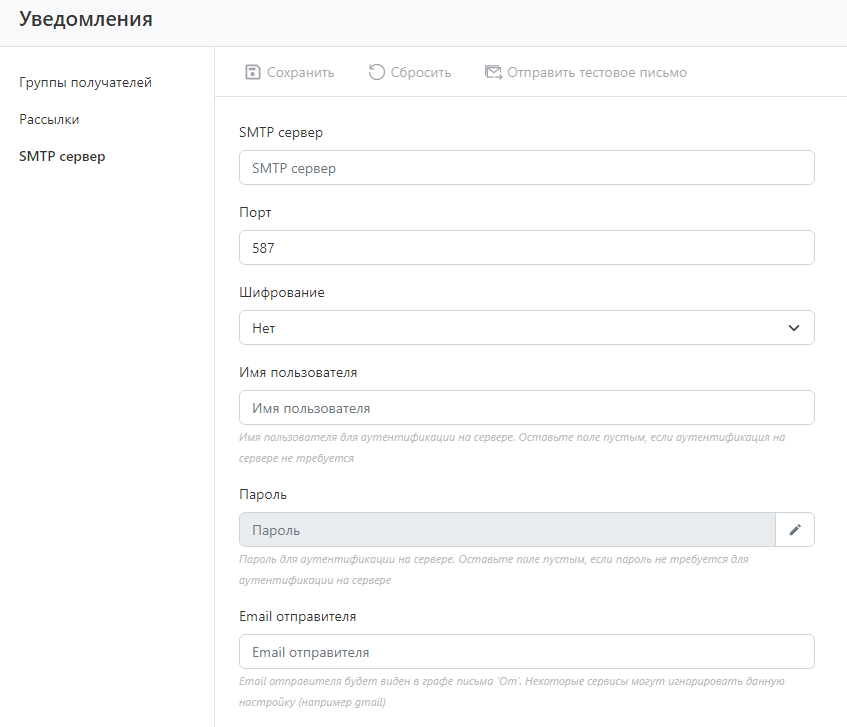Click the Имя пользователя label above its field

coord(298,372)
